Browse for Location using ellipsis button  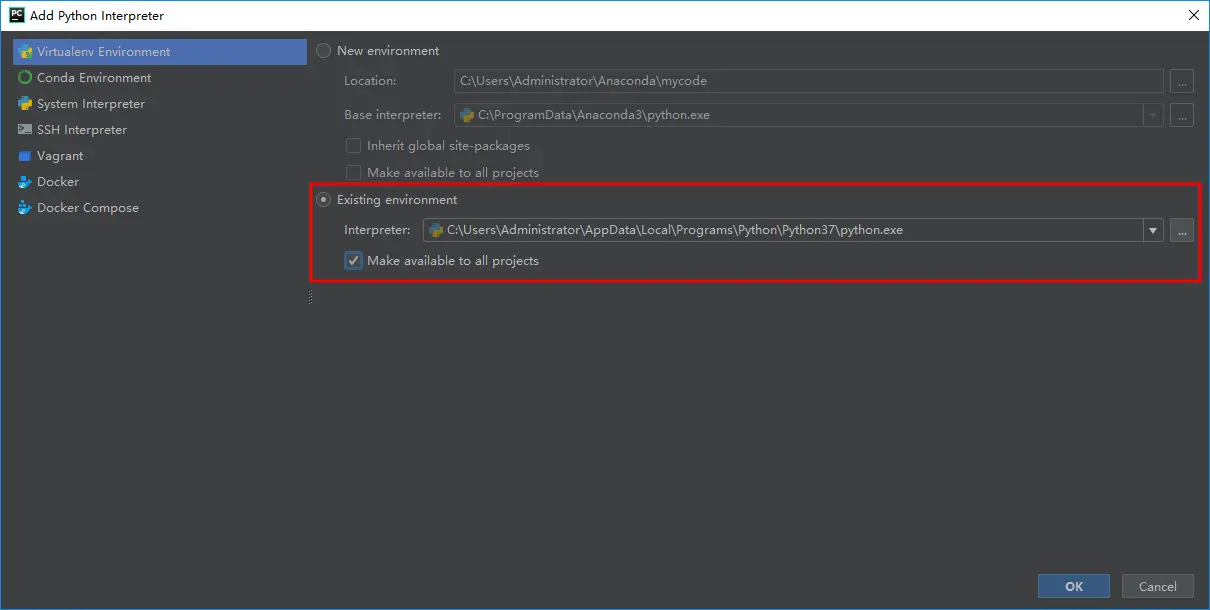pyautogui.click(x=1182, y=81)
